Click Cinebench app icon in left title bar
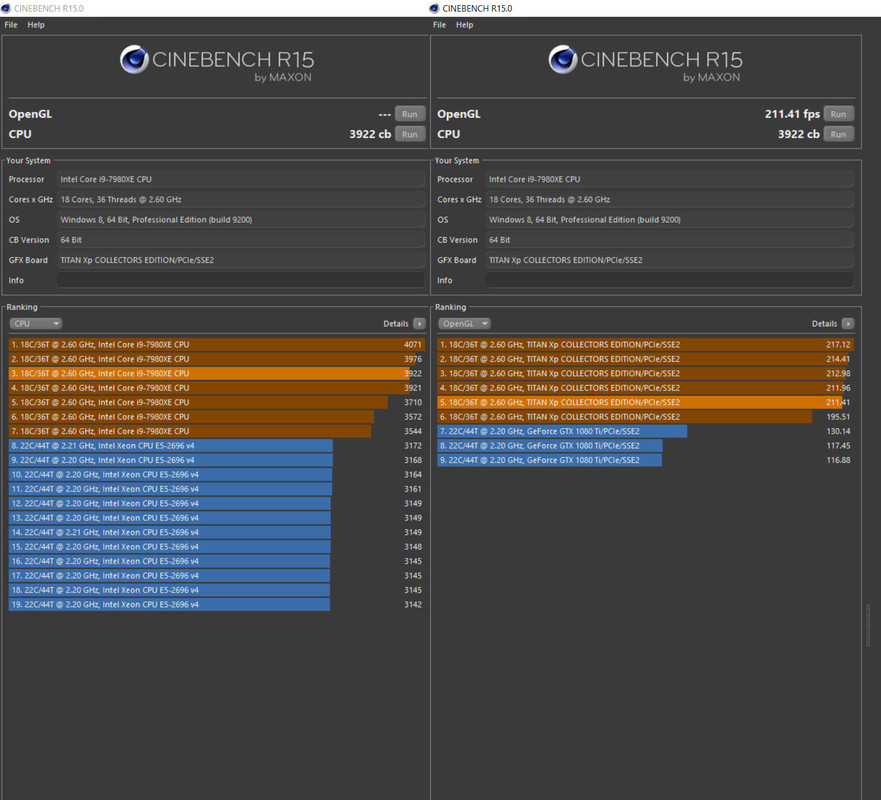Viewport: 881px width, 800px height. pos(6,8)
